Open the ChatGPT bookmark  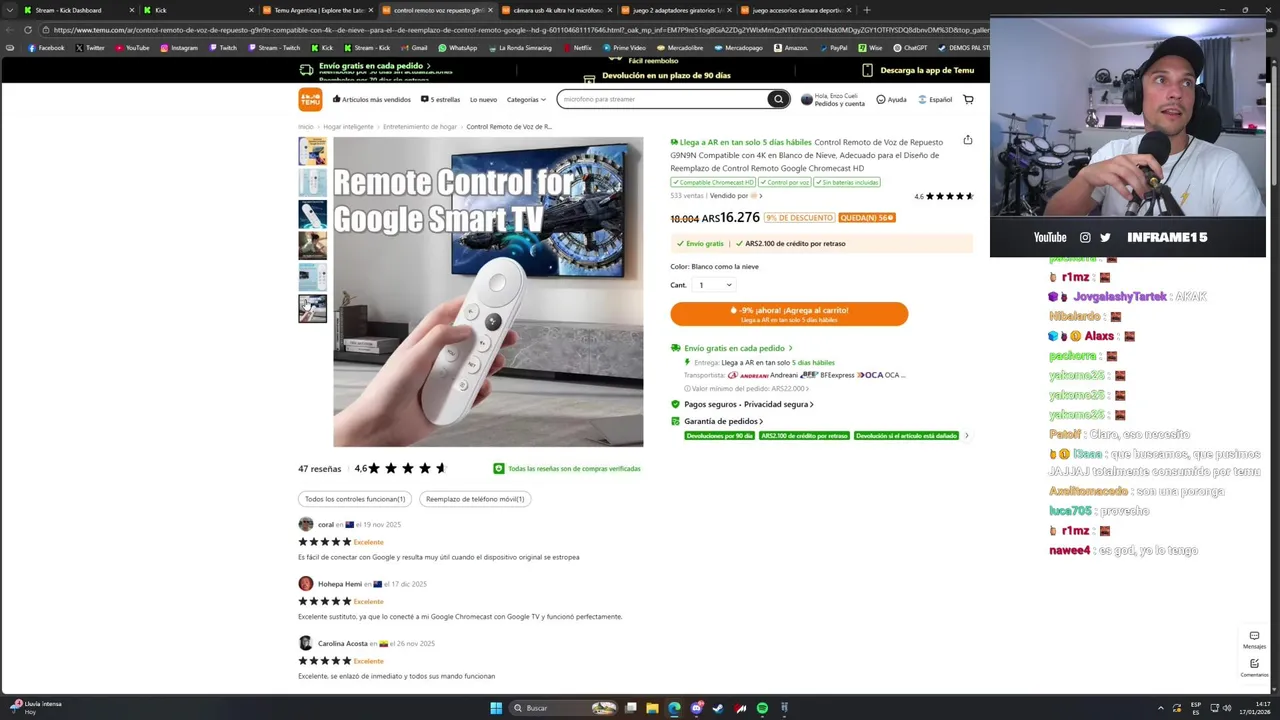click(910, 47)
